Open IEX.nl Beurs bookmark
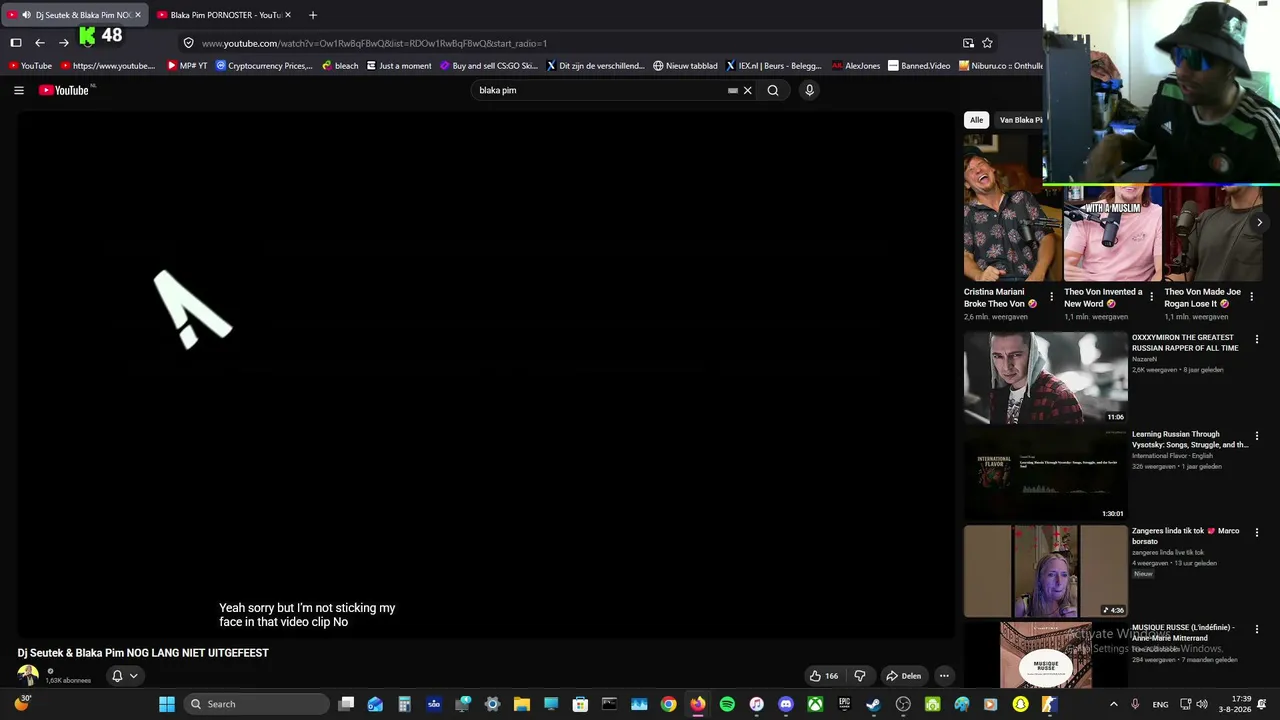 pos(773,66)
